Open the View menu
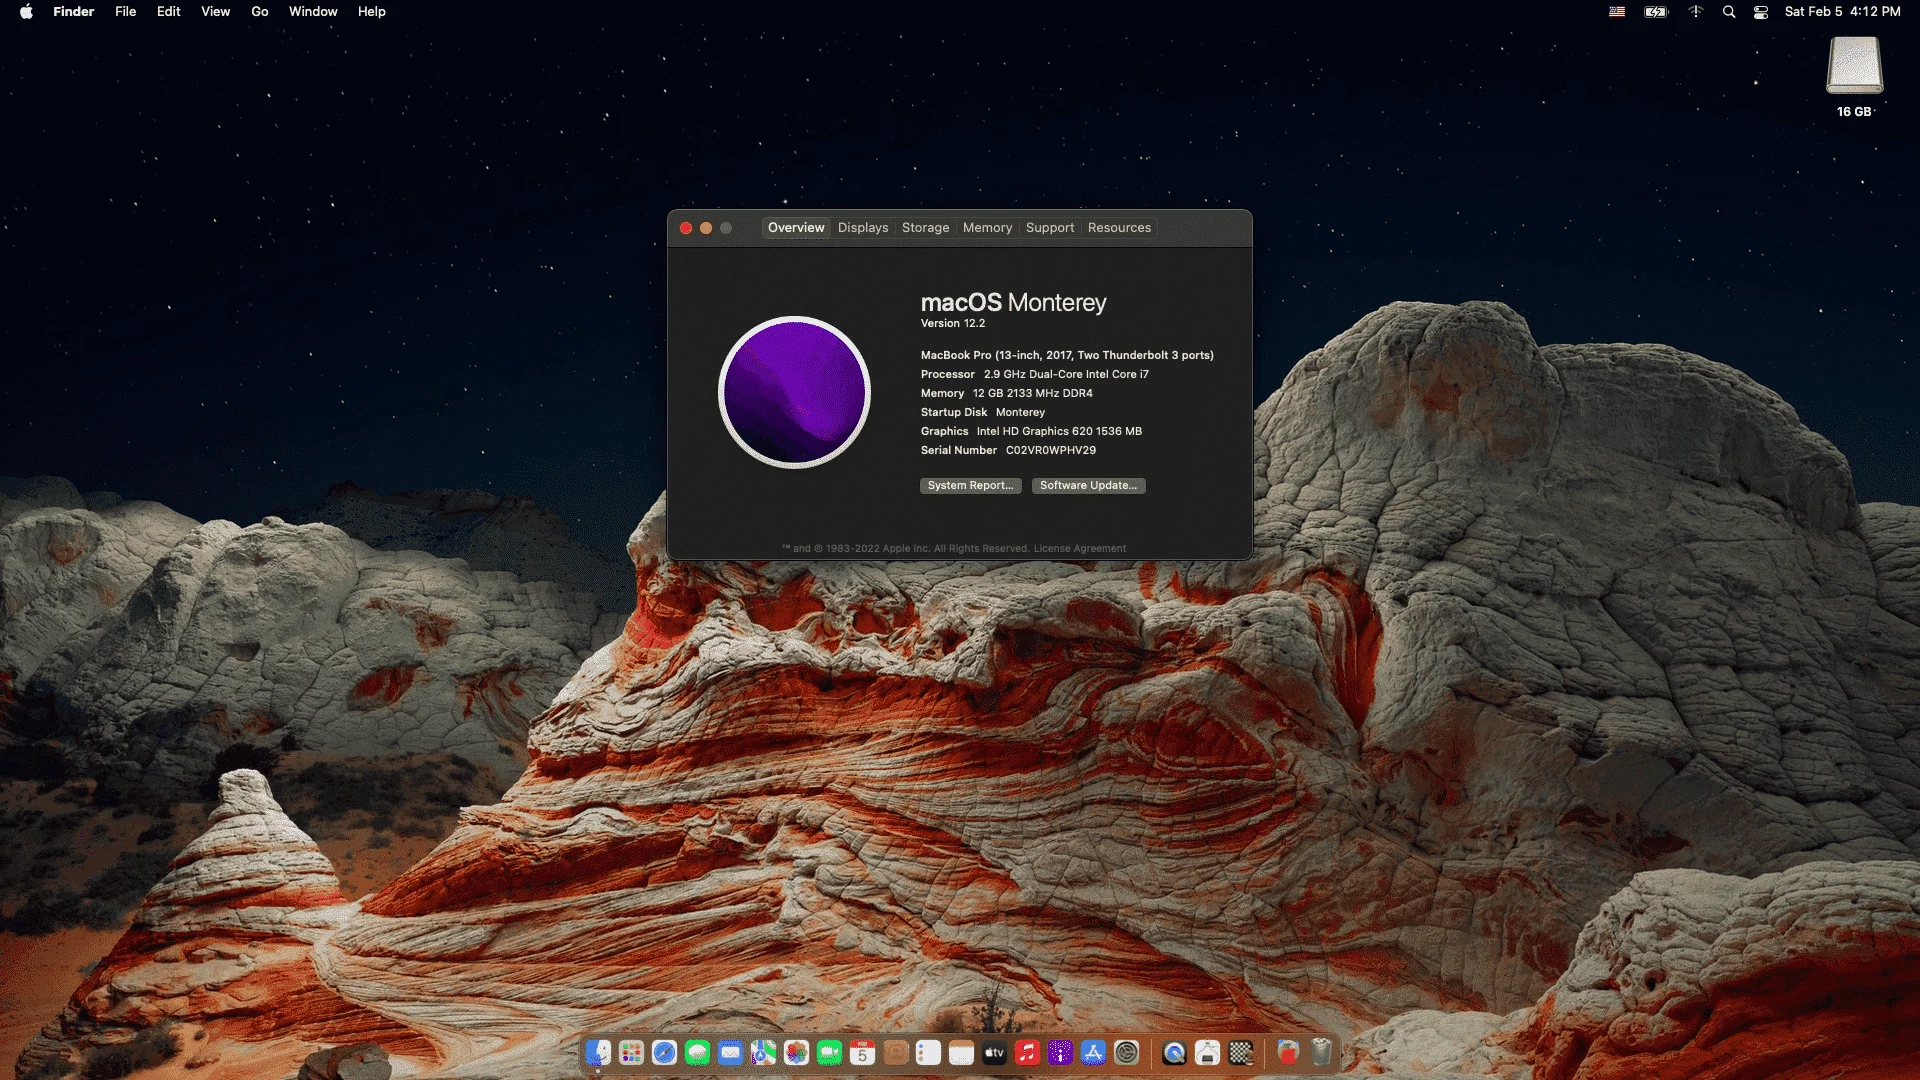This screenshot has height=1080, width=1920. pyautogui.click(x=215, y=12)
